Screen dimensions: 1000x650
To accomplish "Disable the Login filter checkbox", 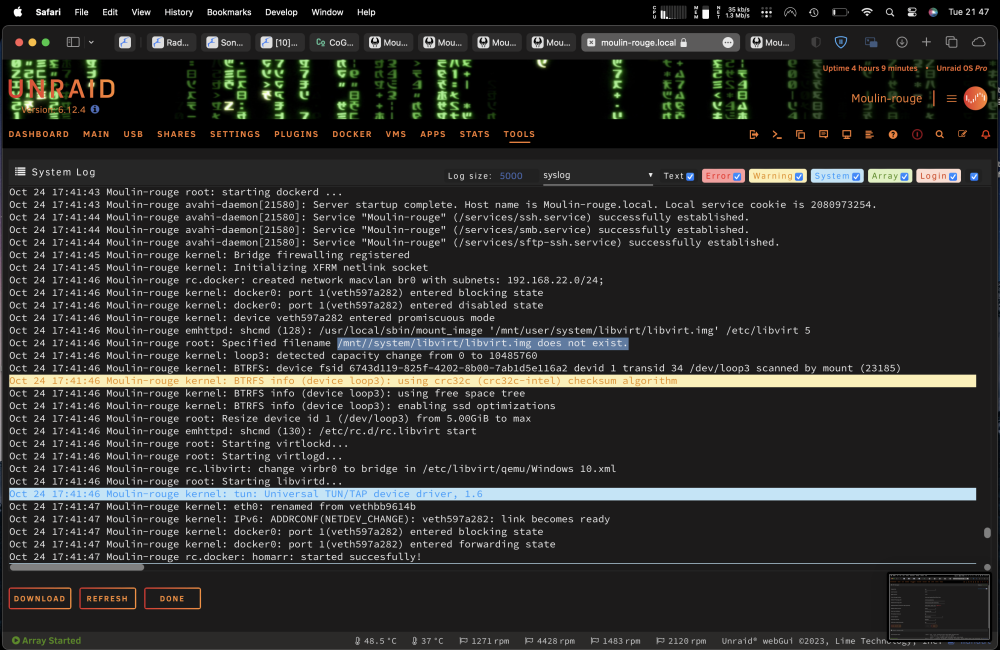I will (953, 177).
